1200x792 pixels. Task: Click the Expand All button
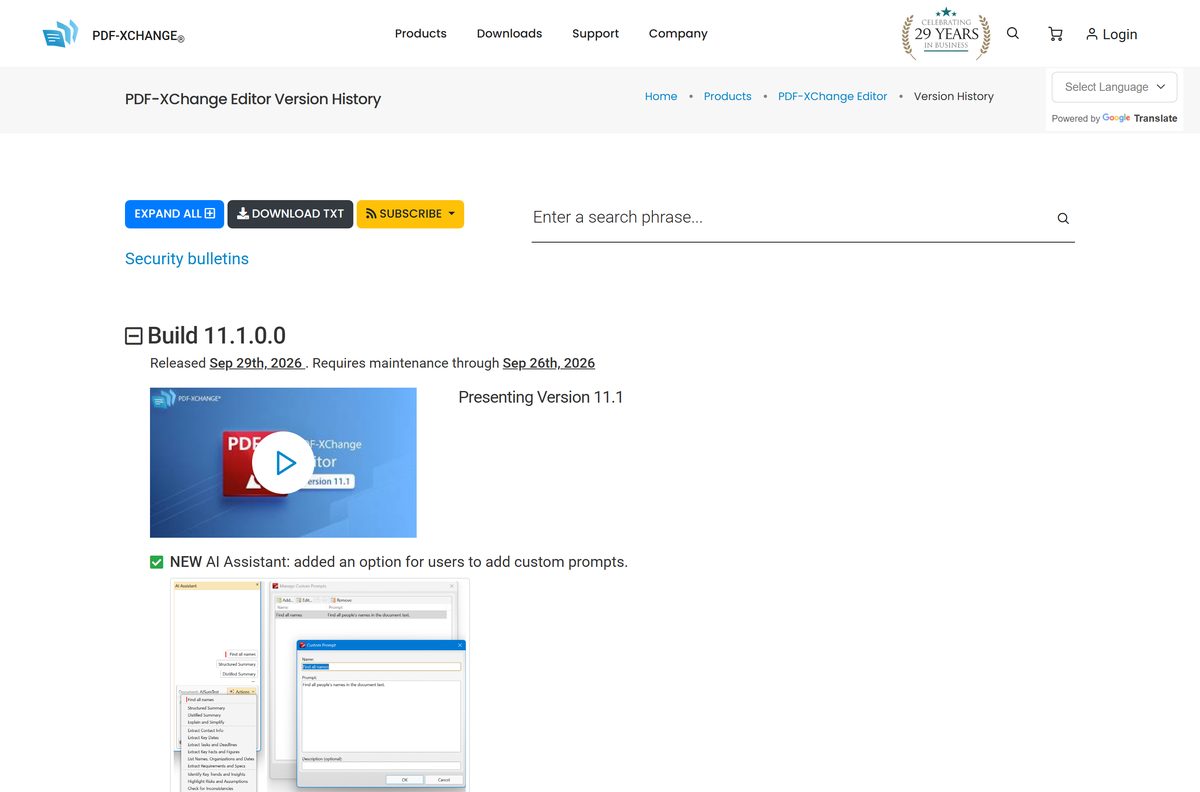pos(174,214)
